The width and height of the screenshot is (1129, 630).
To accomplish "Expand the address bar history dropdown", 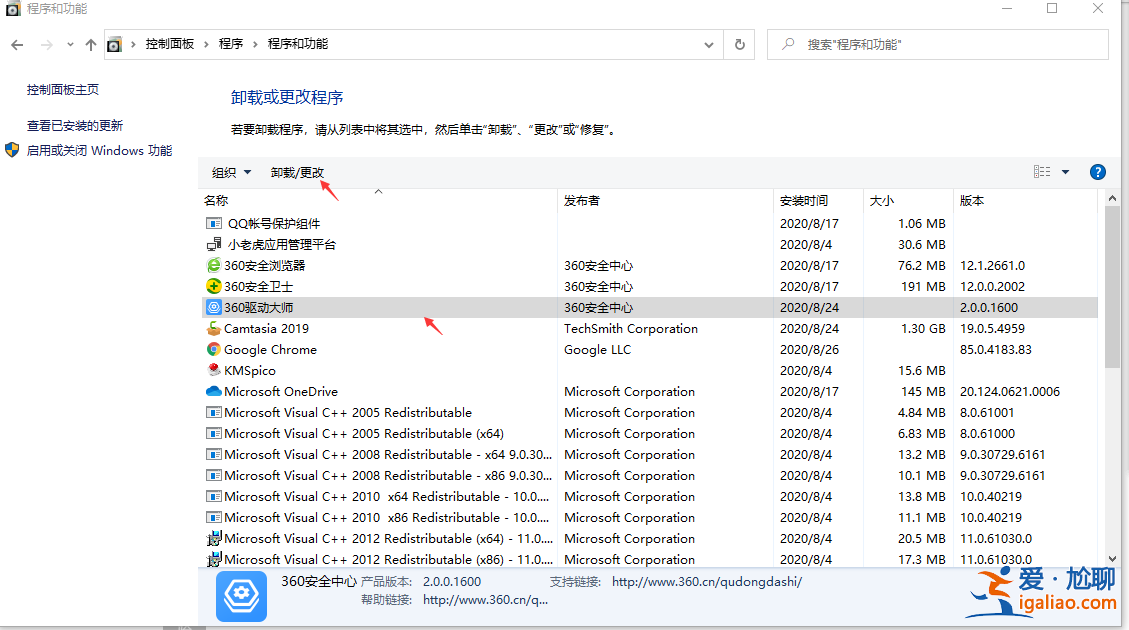I will click(708, 44).
